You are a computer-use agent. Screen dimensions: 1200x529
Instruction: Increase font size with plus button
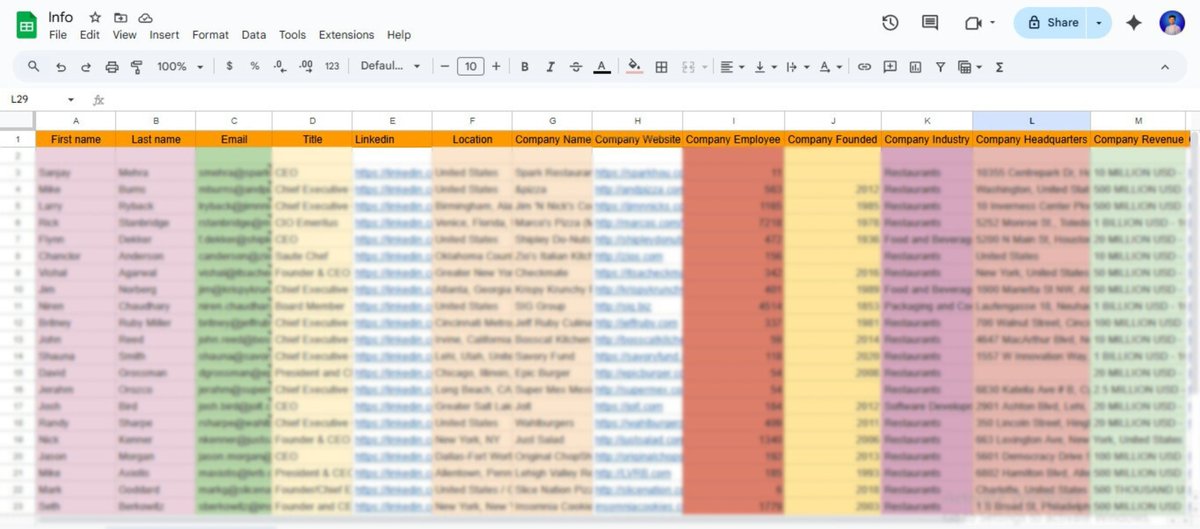point(496,67)
